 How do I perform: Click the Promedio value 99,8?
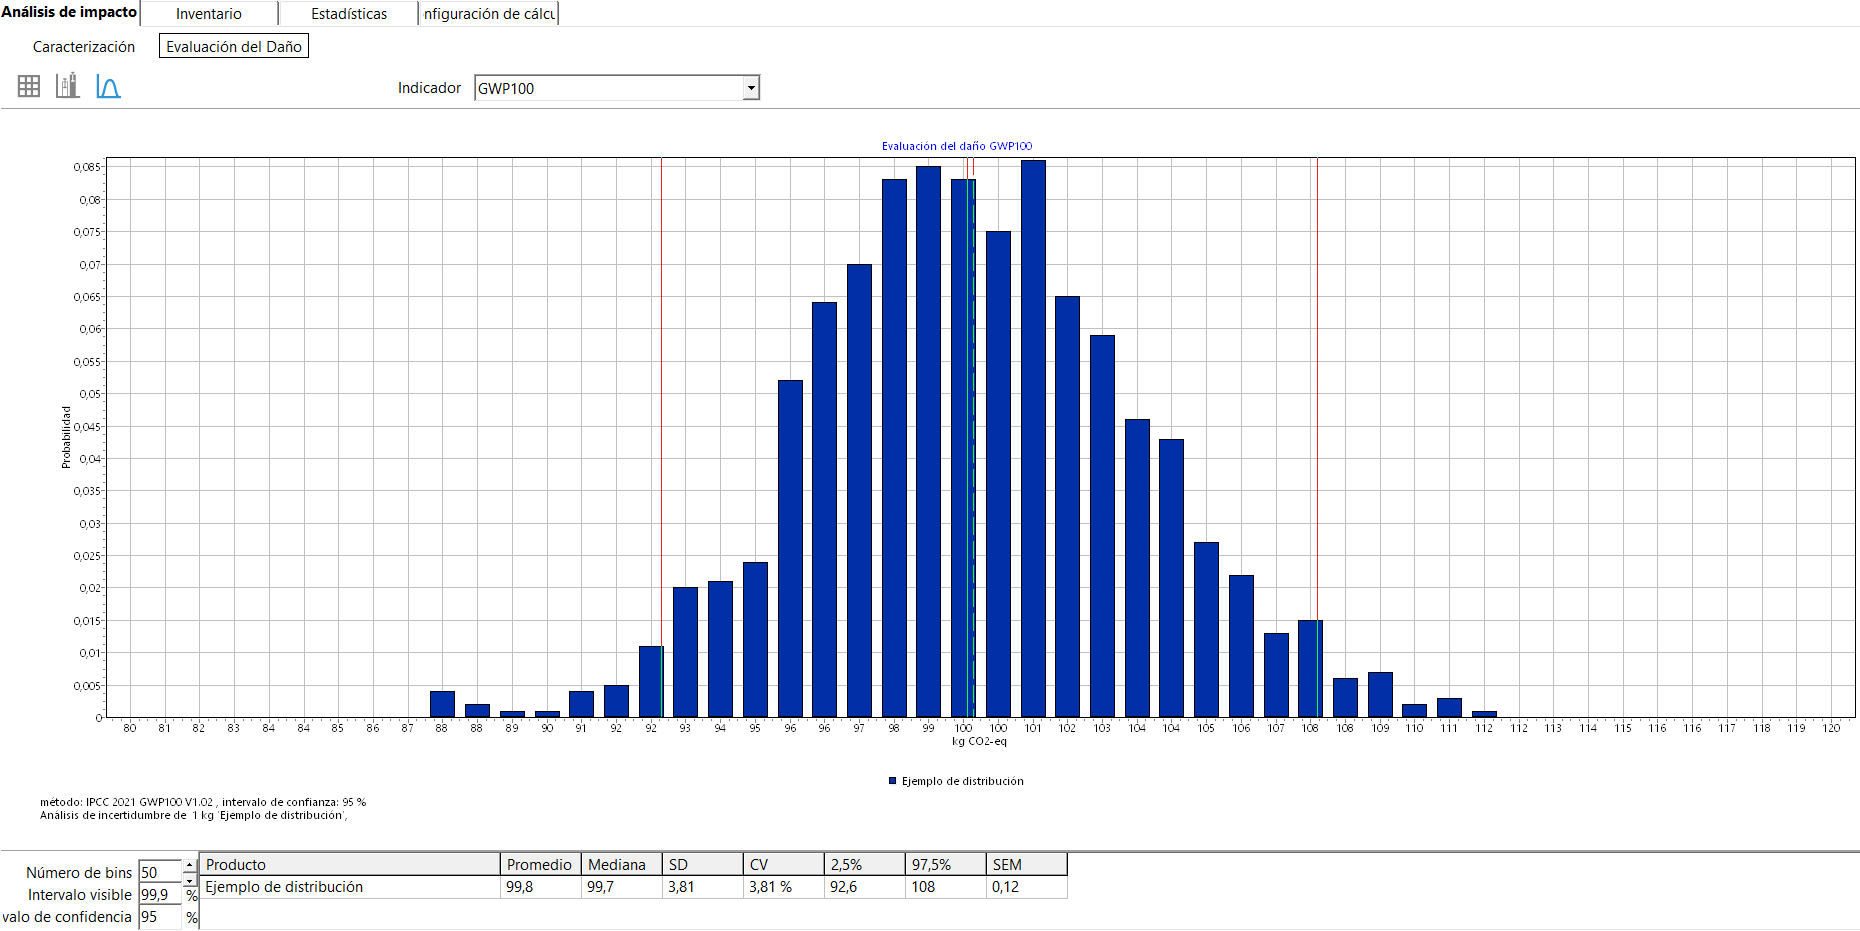540,887
